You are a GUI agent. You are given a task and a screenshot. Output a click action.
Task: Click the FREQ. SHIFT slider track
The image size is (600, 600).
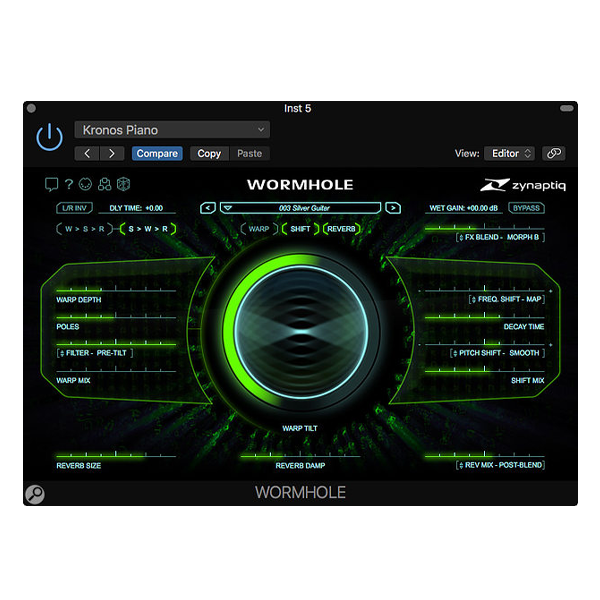pos(484,290)
